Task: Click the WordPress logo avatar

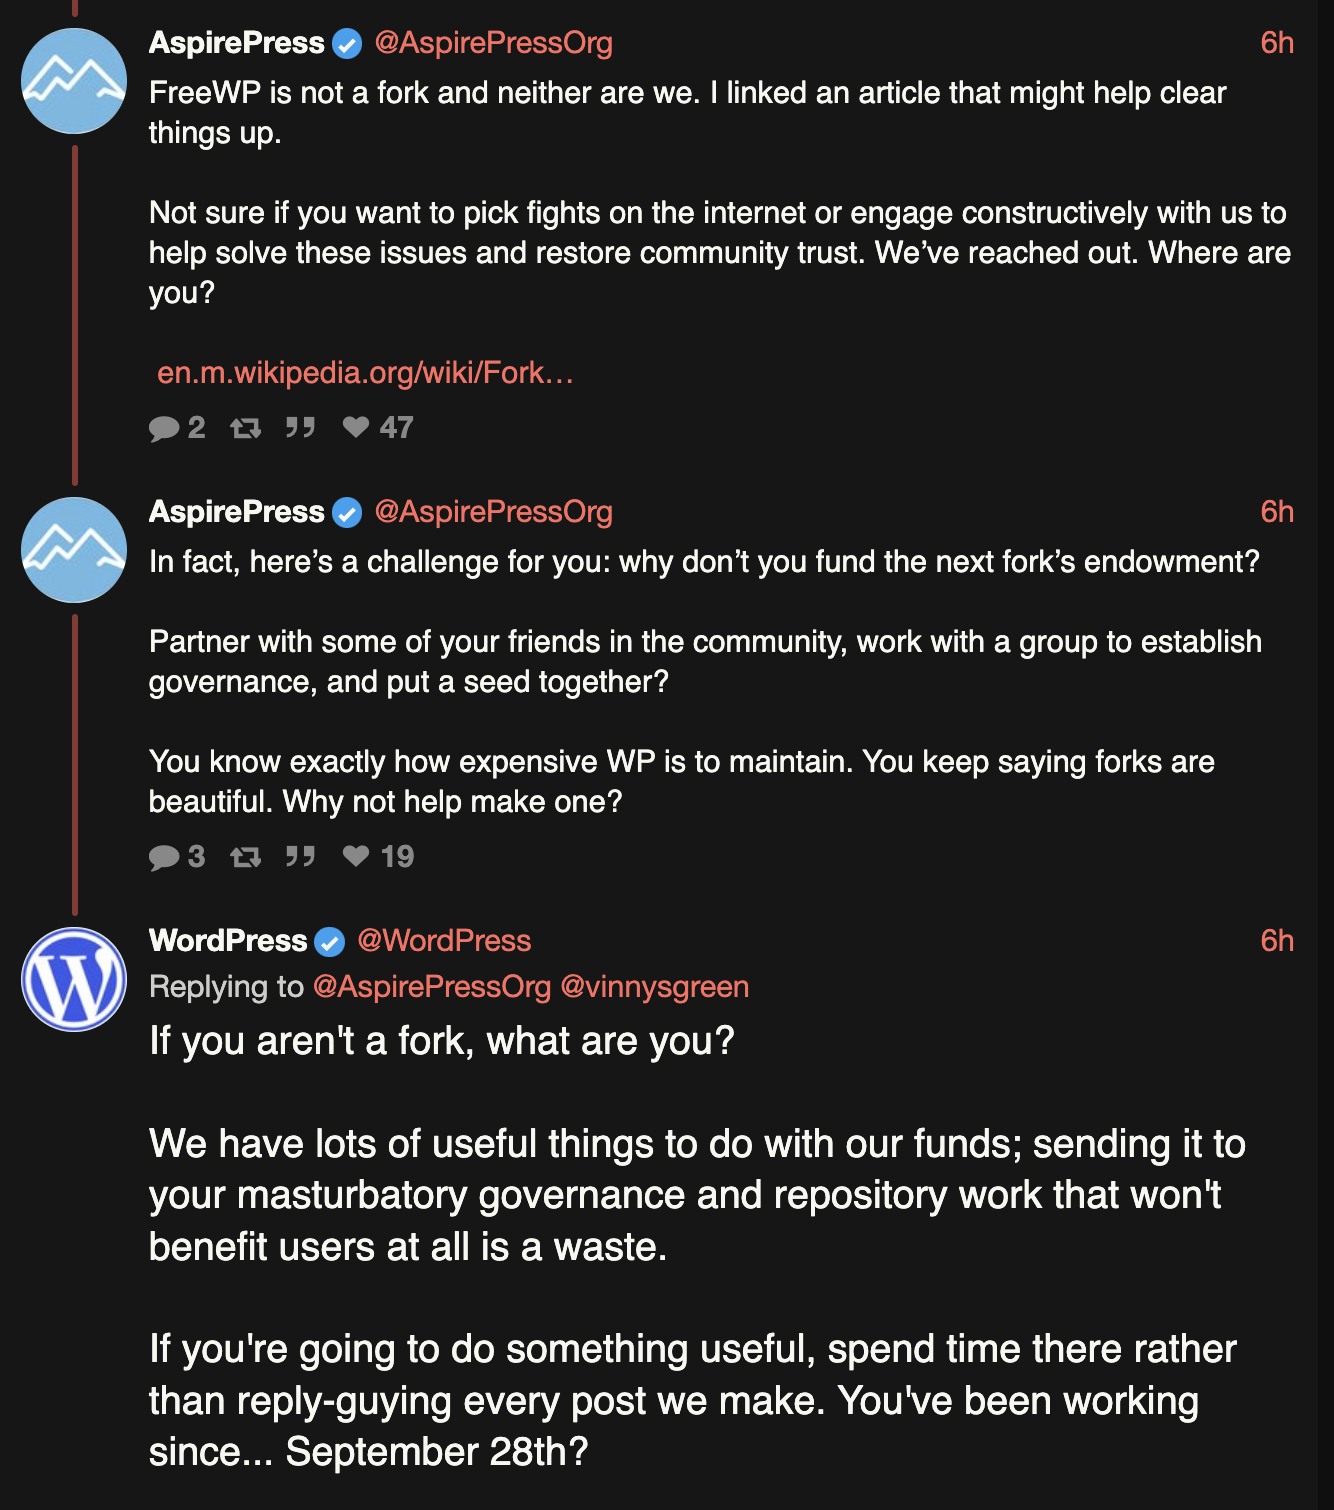Action: tap(74, 979)
